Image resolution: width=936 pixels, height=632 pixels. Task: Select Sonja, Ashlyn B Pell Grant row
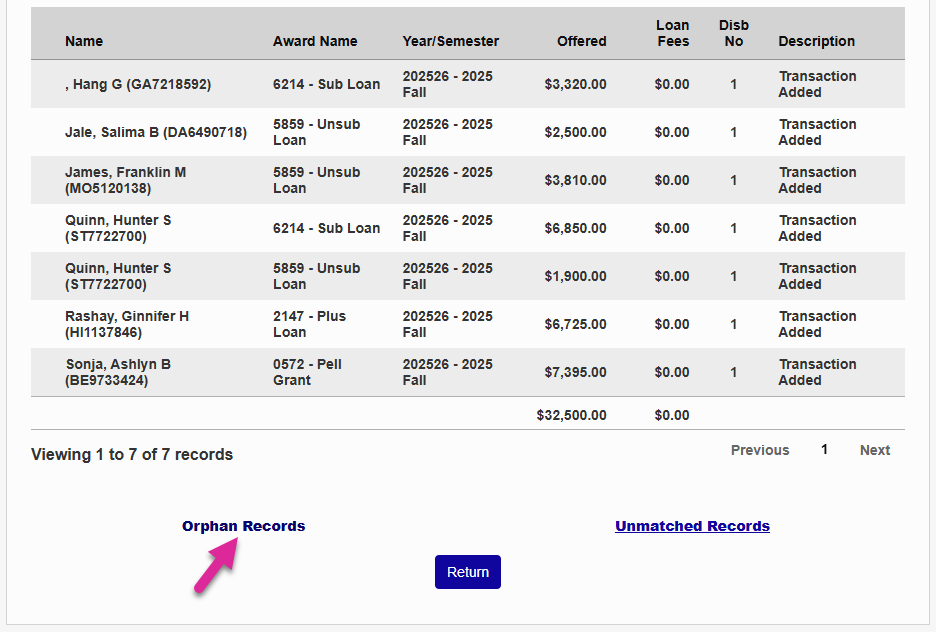[x=118, y=372]
